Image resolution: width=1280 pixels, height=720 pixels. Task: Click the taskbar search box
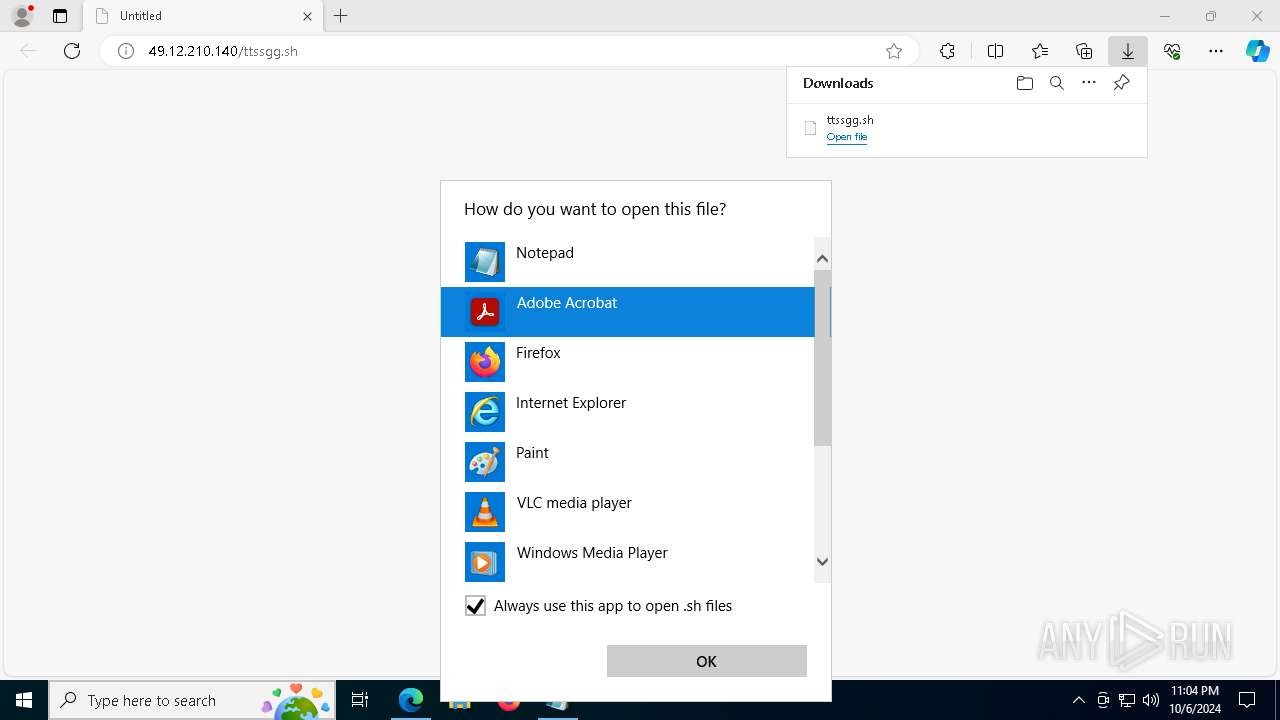(193, 700)
